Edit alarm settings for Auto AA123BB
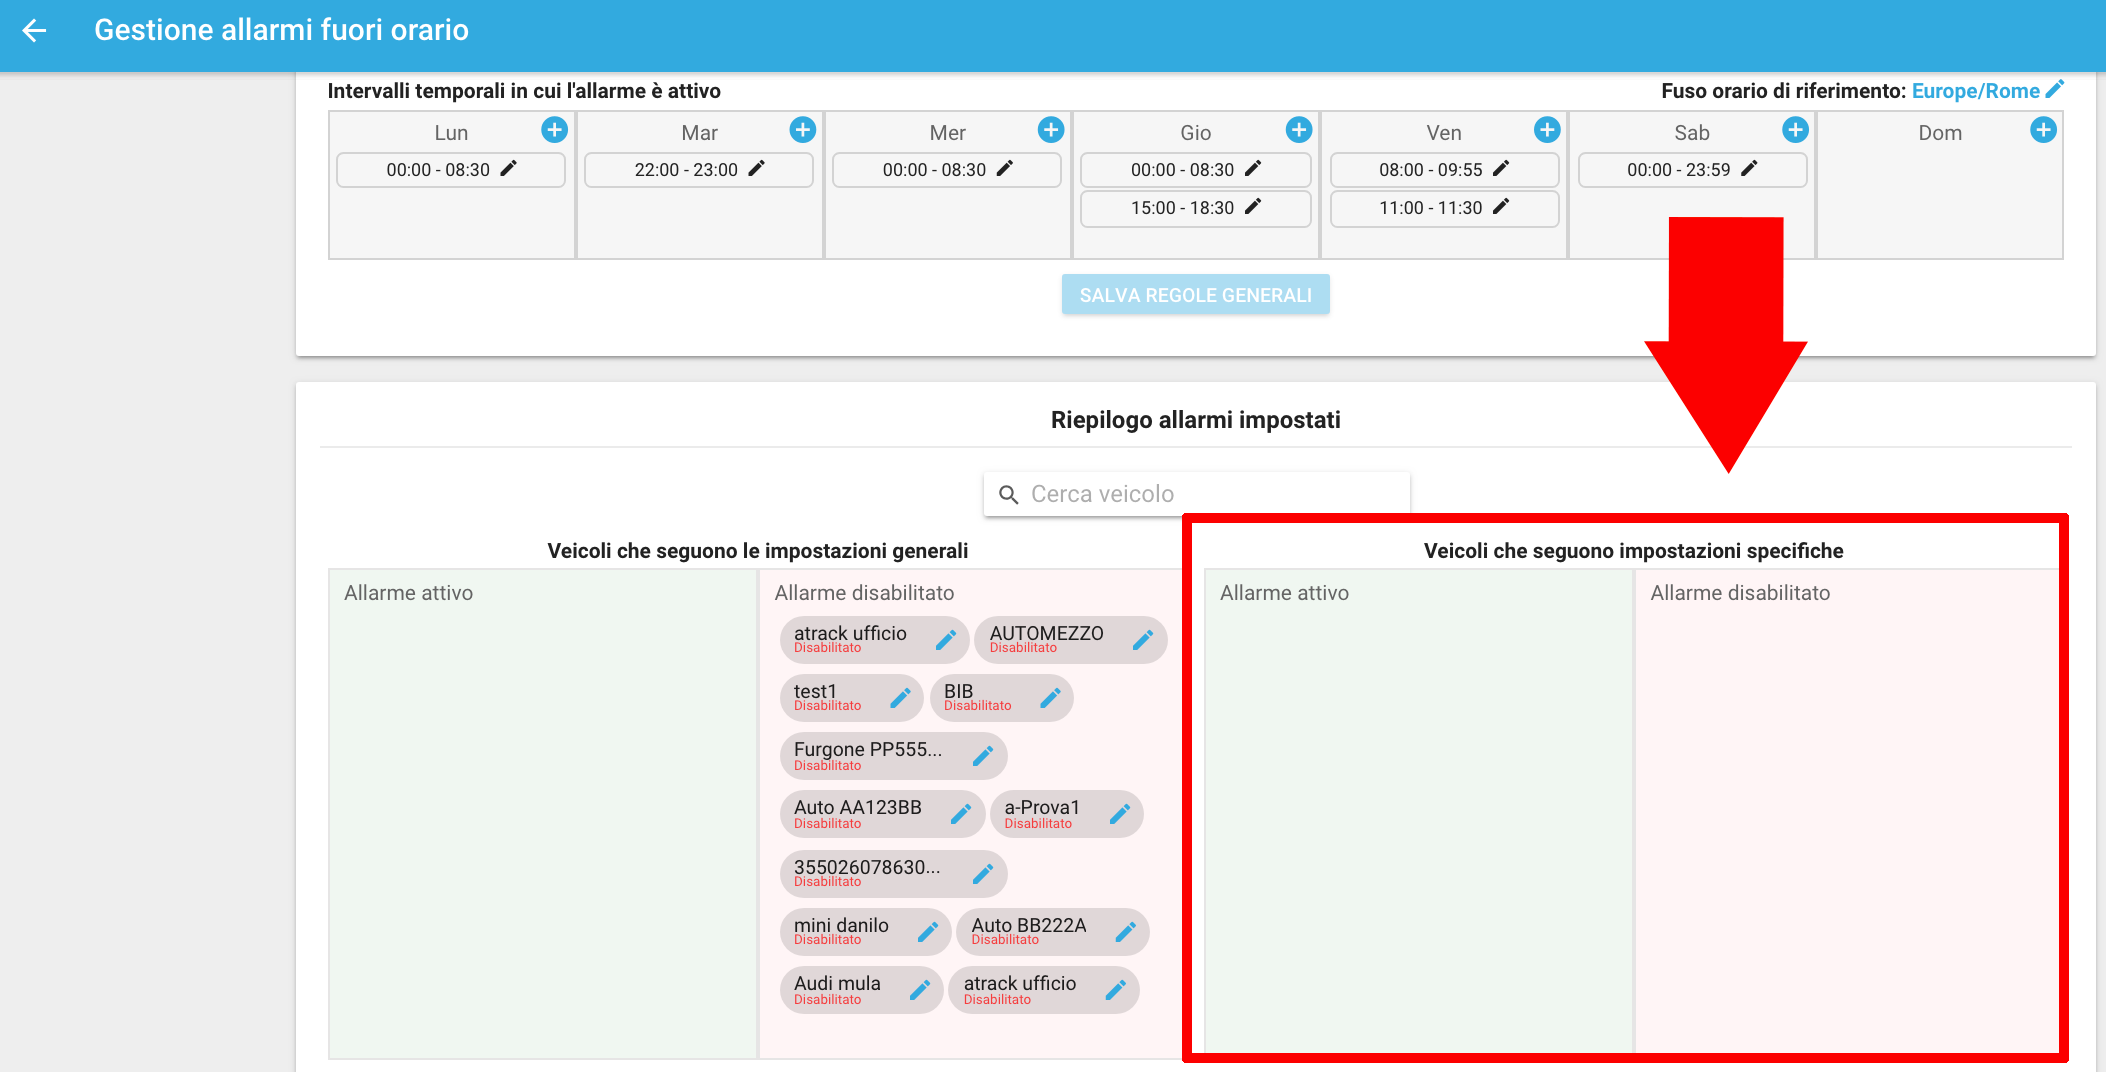Image resolution: width=2106 pixels, height=1072 pixels. pos(961,814)
